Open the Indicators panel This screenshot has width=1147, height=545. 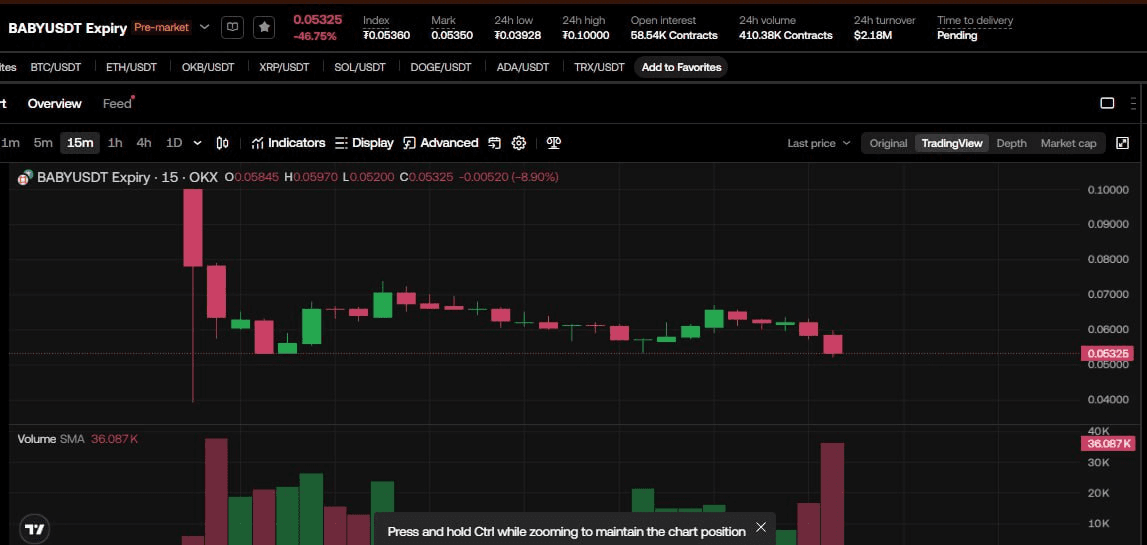(288, 143)
